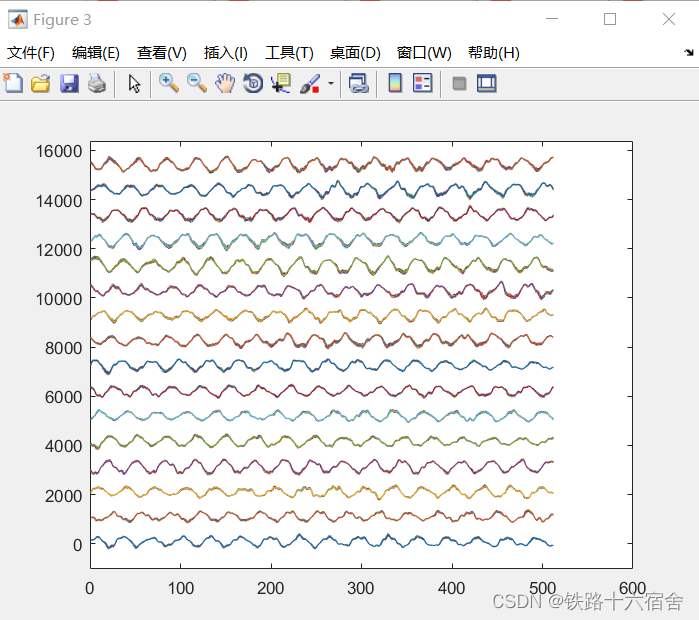
Task: Insert a colorbar using toolbar icon
Action: click(395, 83)
